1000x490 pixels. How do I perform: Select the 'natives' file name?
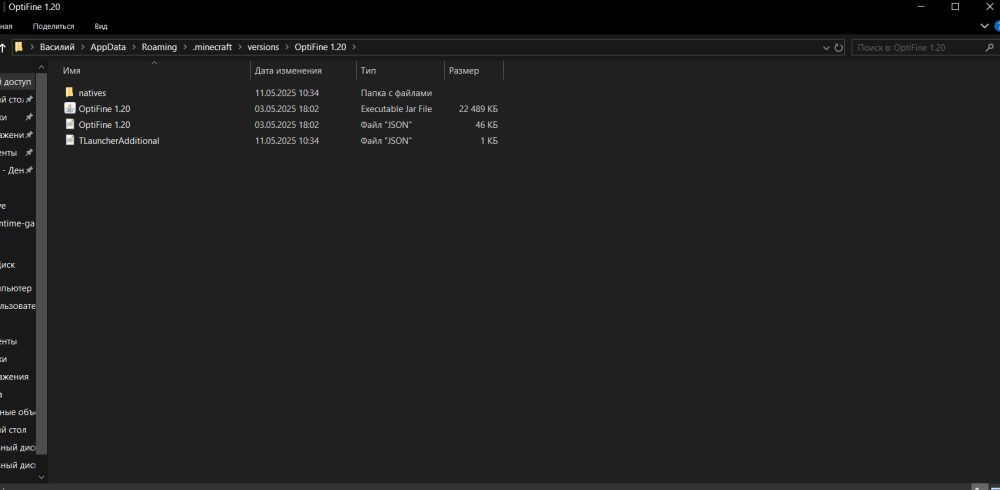click(92, 93)
